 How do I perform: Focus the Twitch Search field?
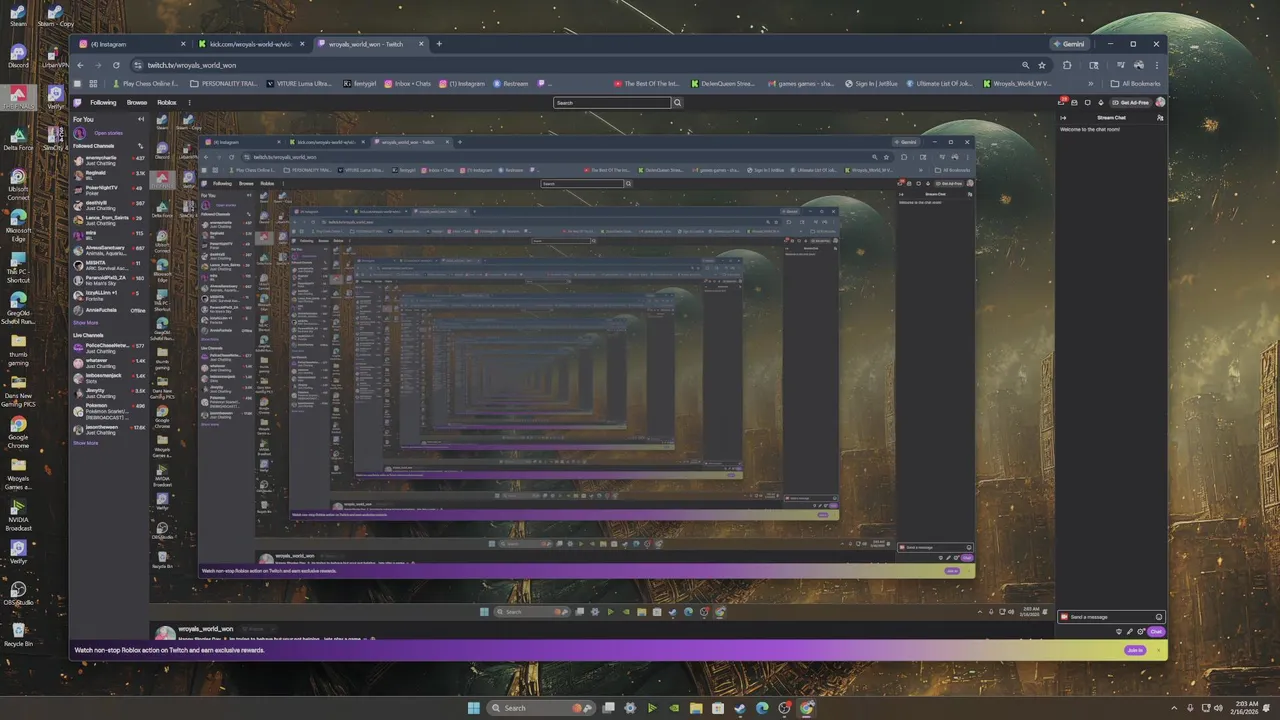[x=612, y=102]
